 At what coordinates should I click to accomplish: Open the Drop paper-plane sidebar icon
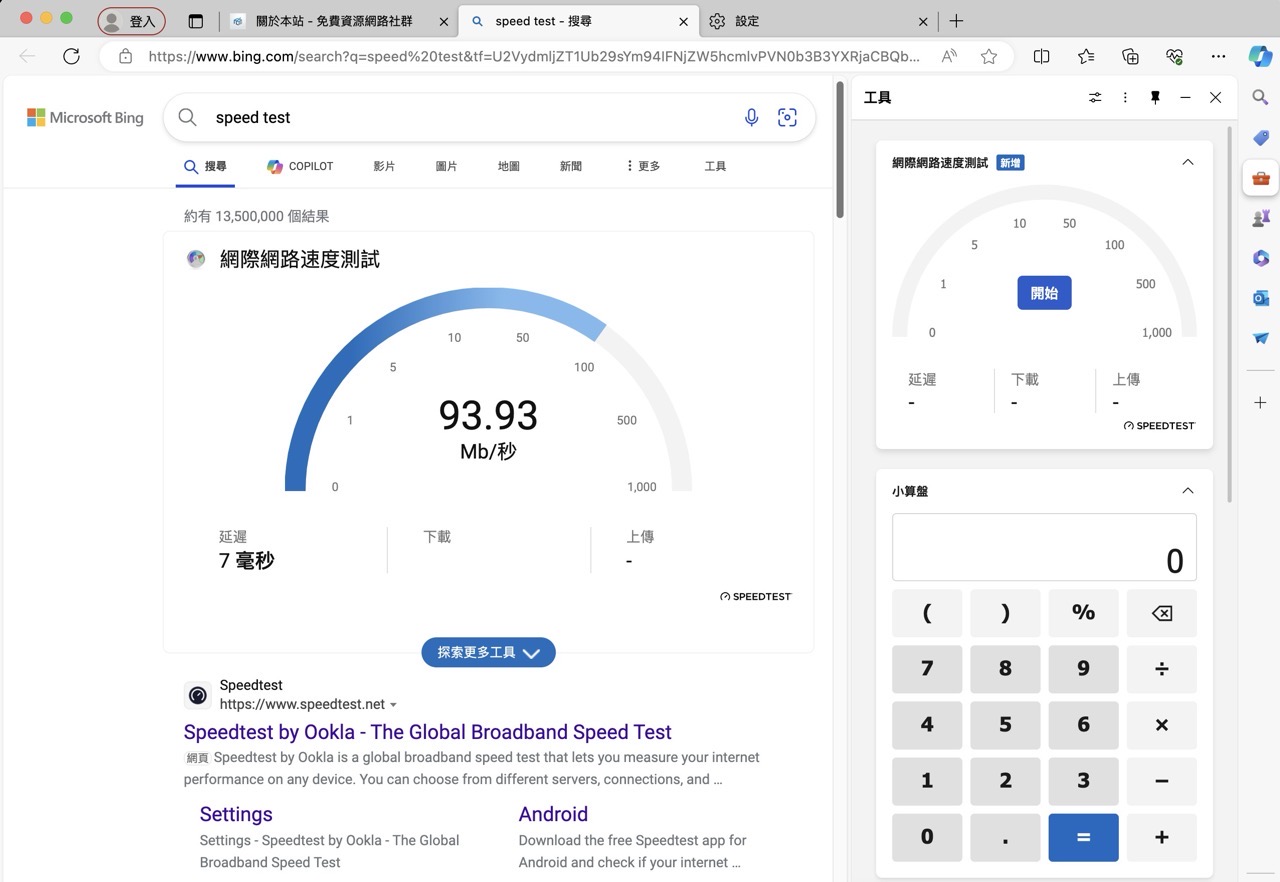(1260, 338)
